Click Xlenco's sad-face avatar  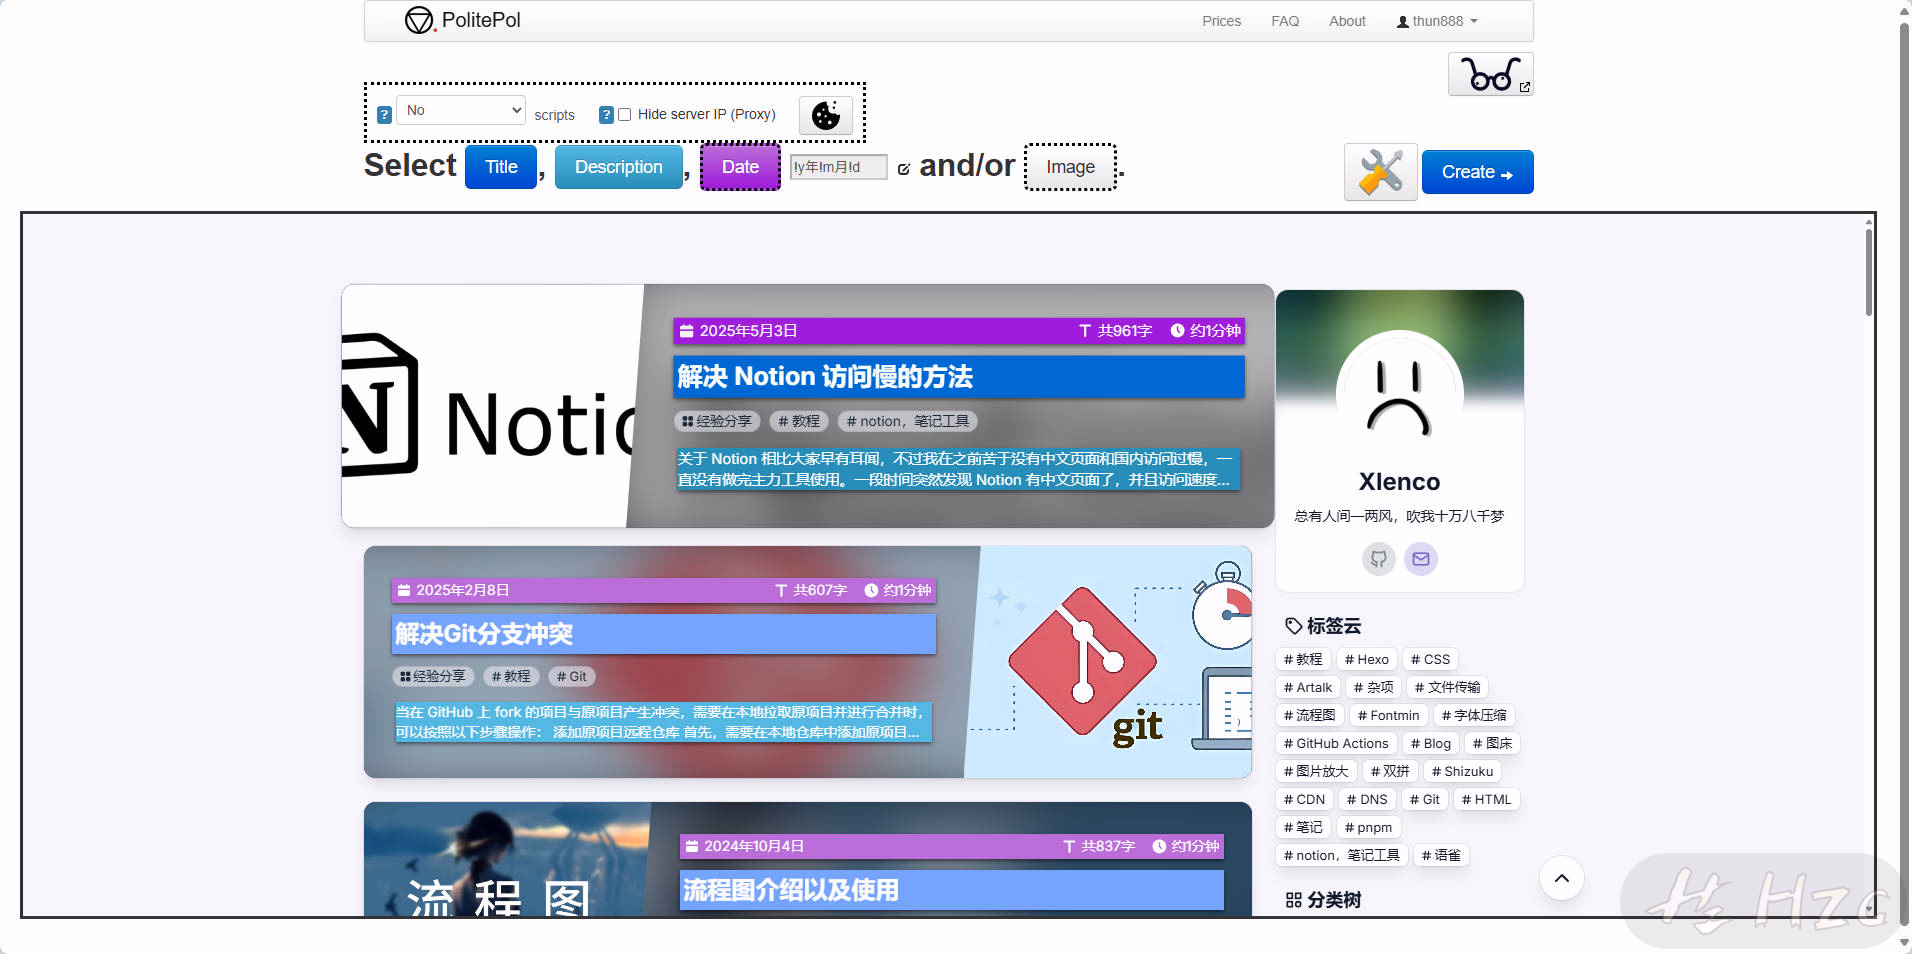tap(1399, 393)
